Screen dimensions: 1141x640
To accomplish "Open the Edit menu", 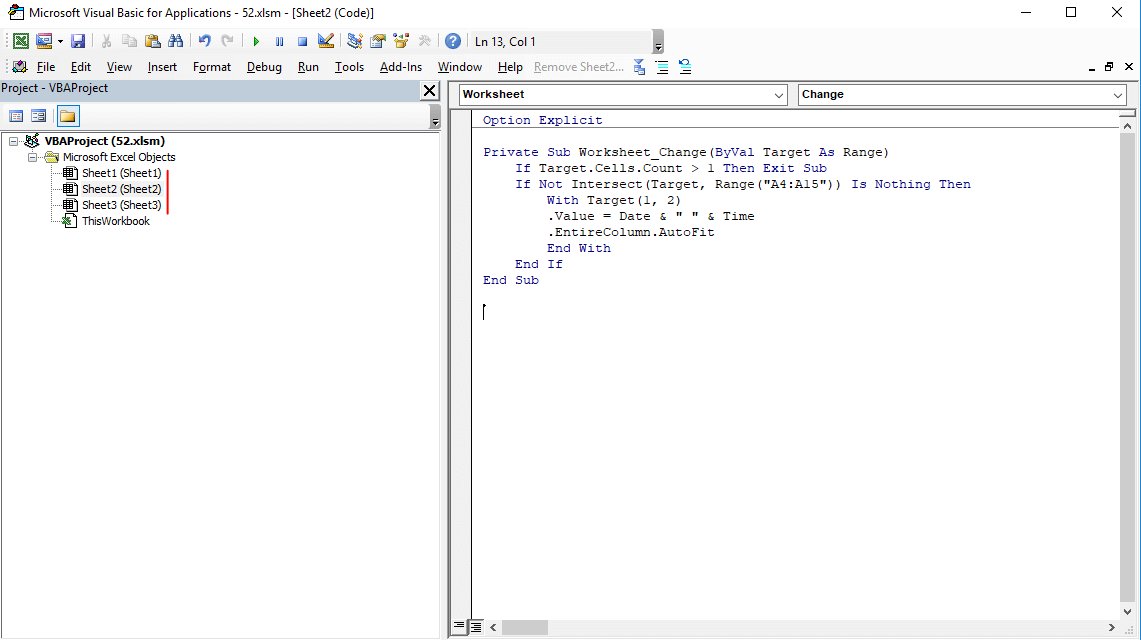I will coord(81,67).
